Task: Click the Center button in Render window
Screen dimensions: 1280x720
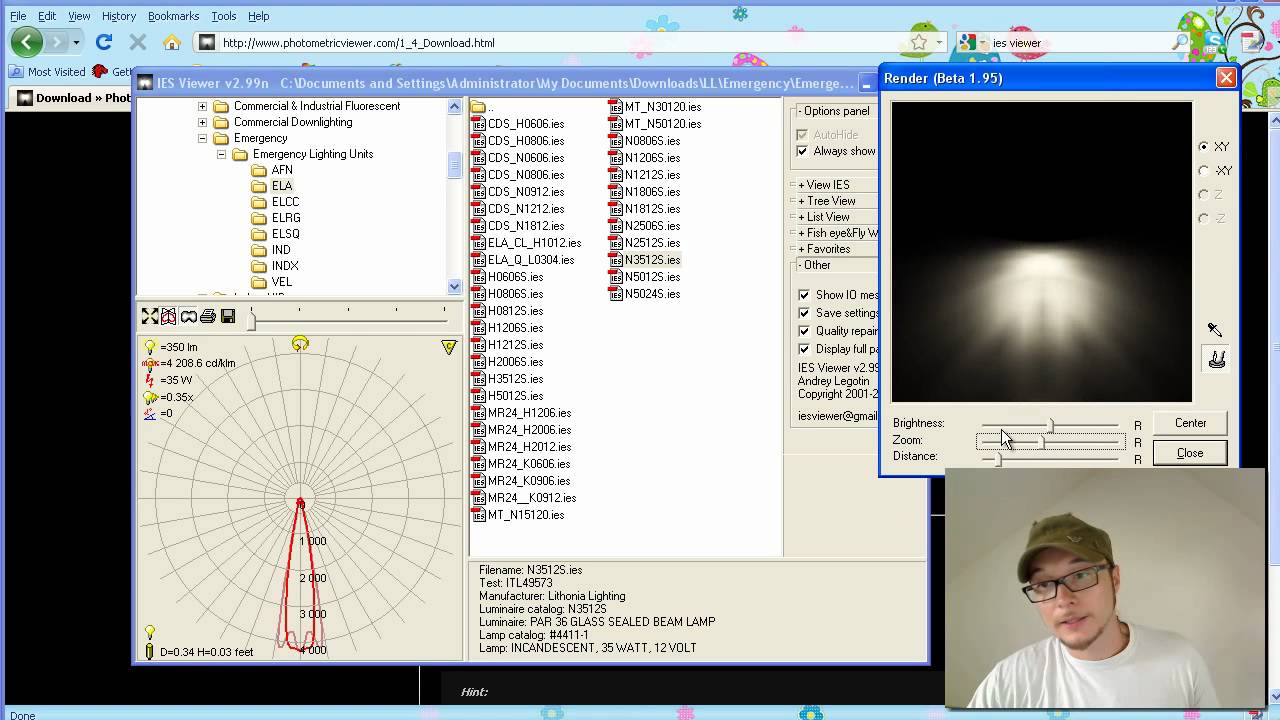Action: (1190, 423)
